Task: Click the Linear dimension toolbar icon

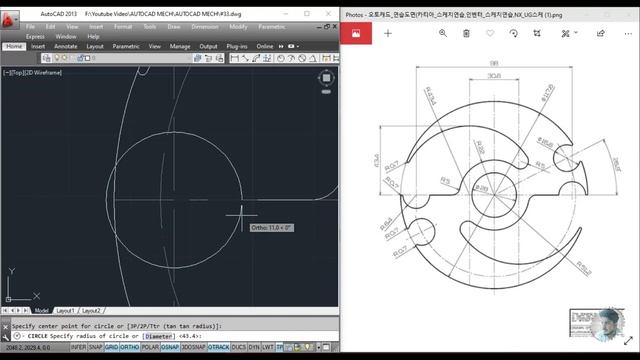Action: click(x=235, y=58)
